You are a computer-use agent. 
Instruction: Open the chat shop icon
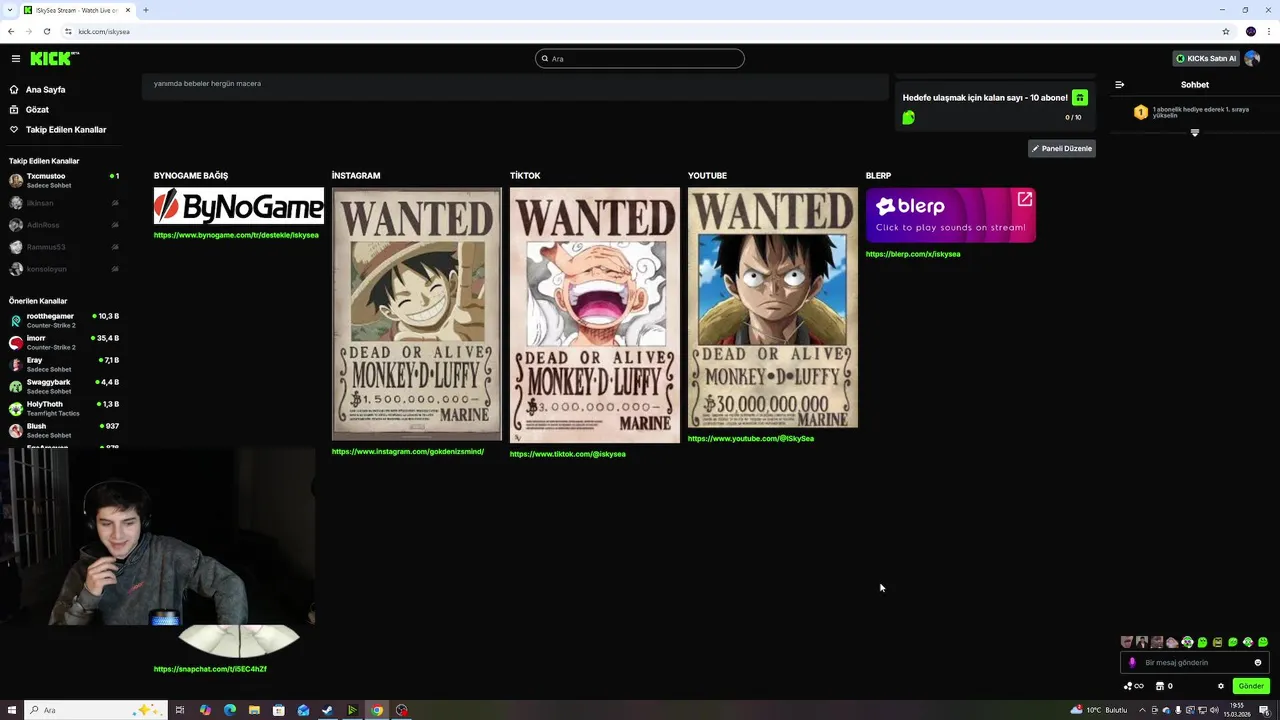(1160, 686)
